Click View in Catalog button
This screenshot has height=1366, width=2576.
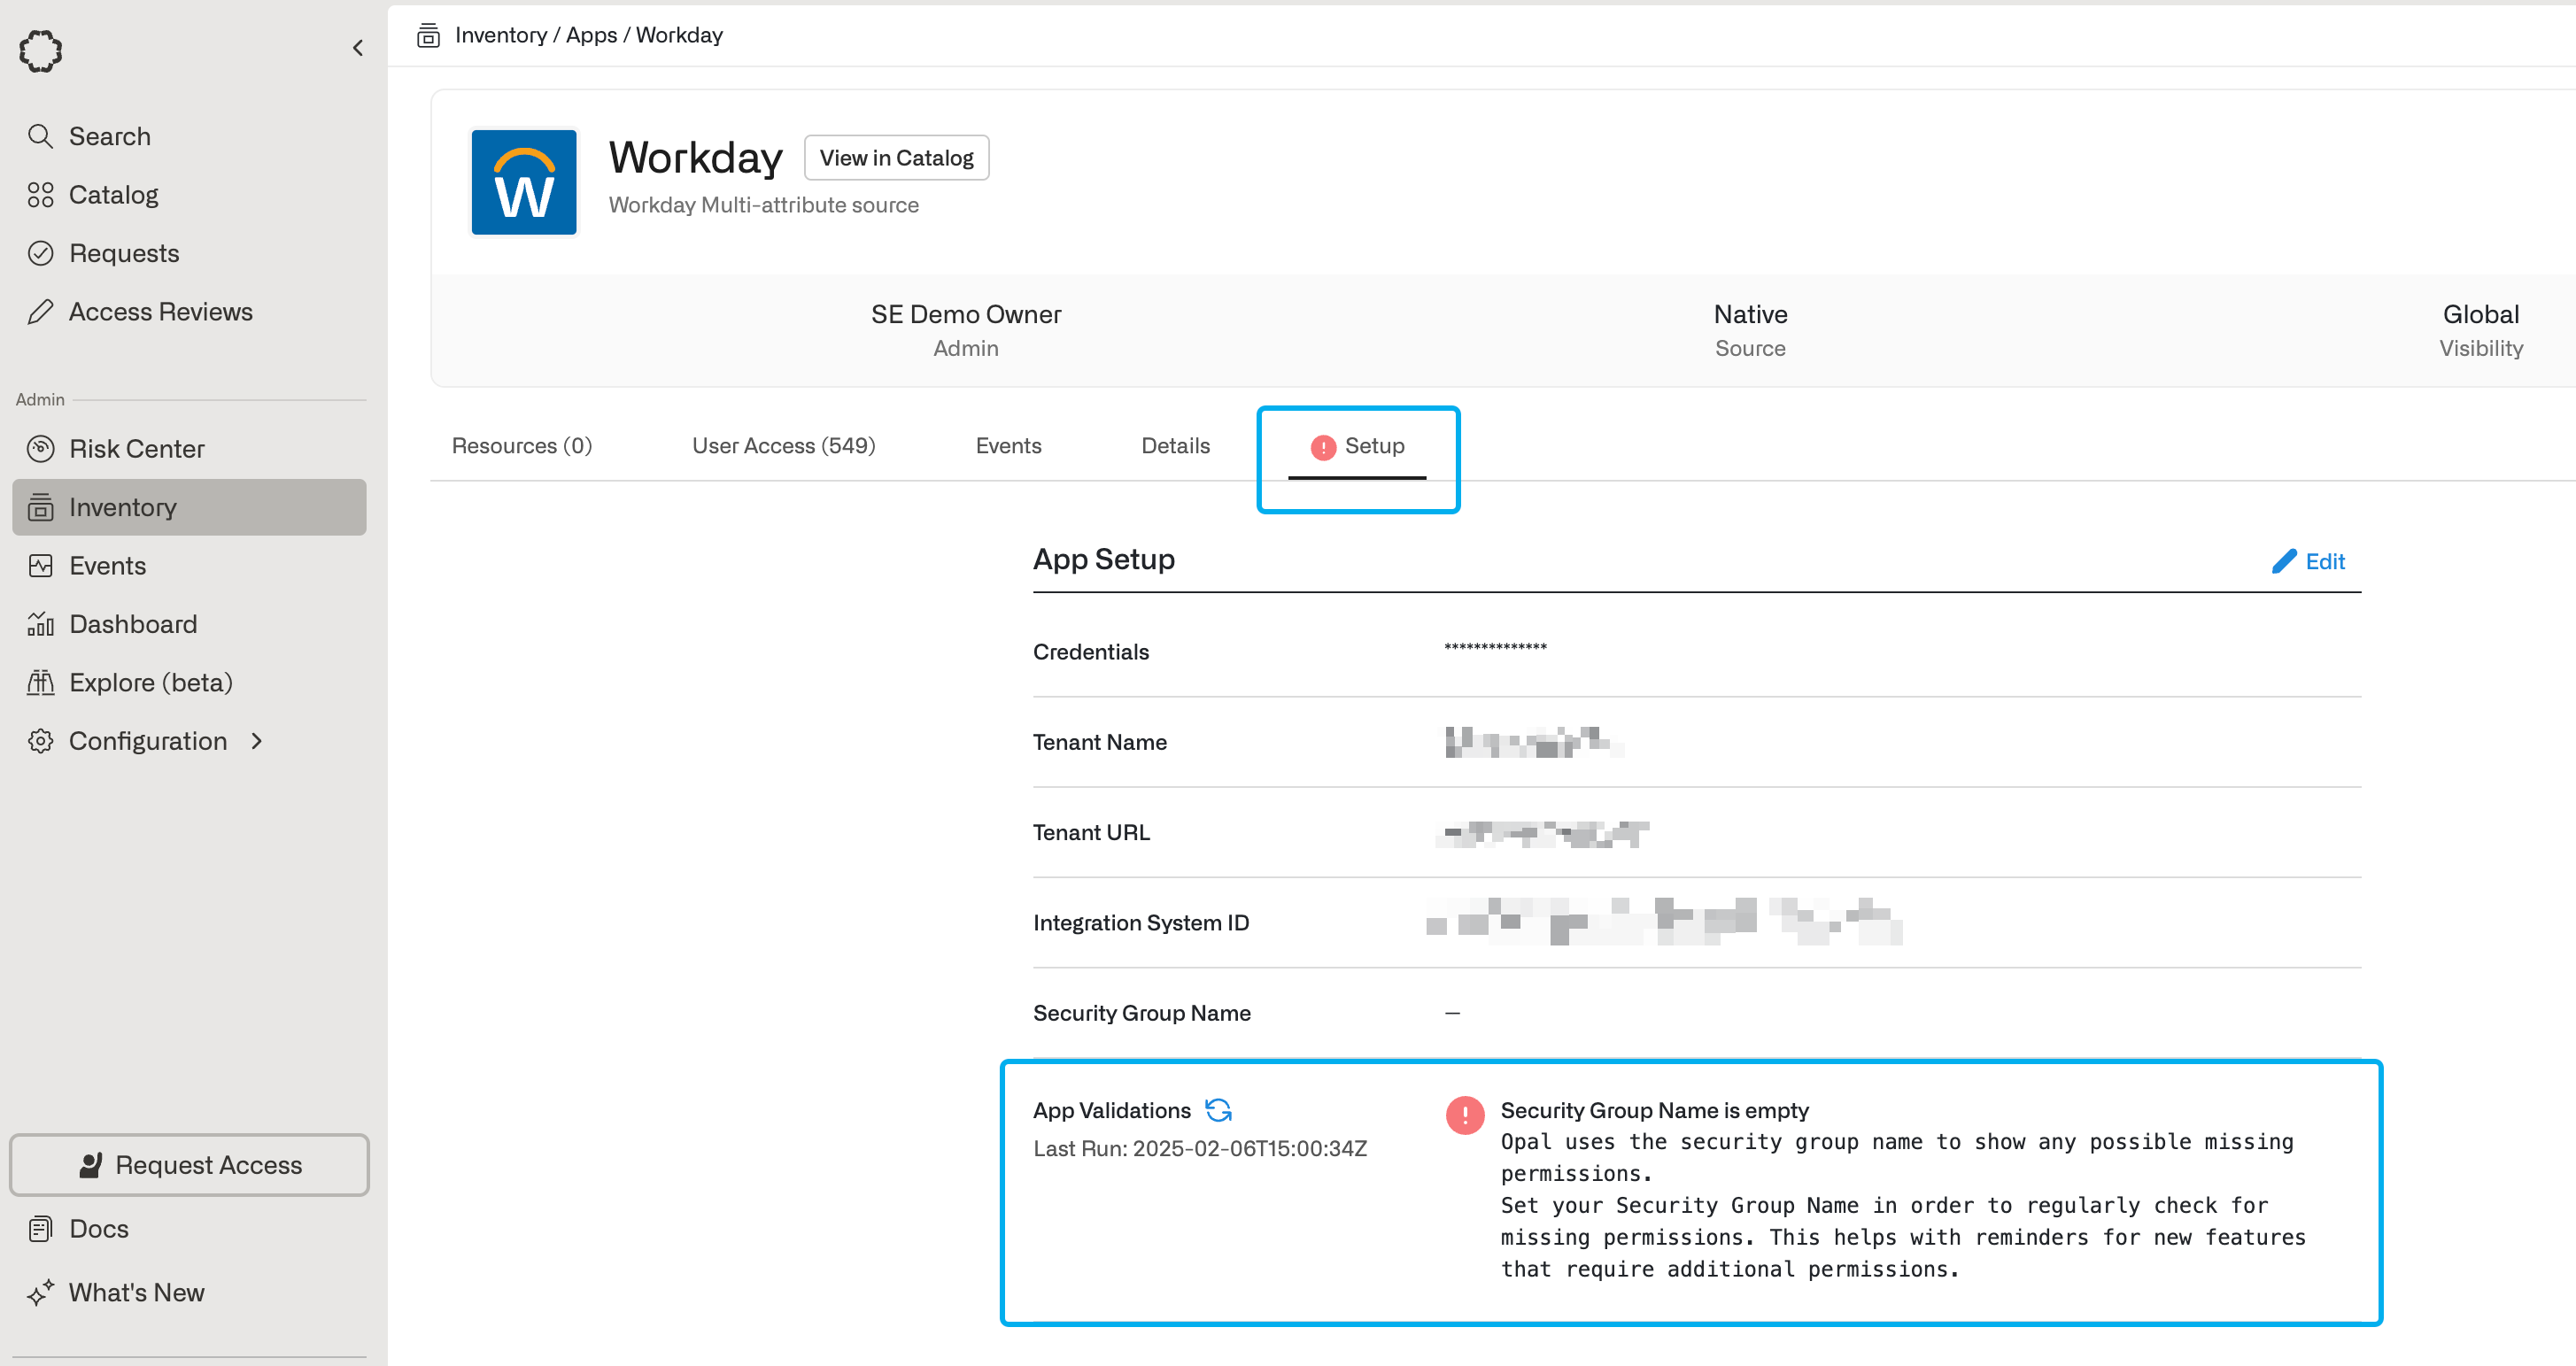coord(896,158)
